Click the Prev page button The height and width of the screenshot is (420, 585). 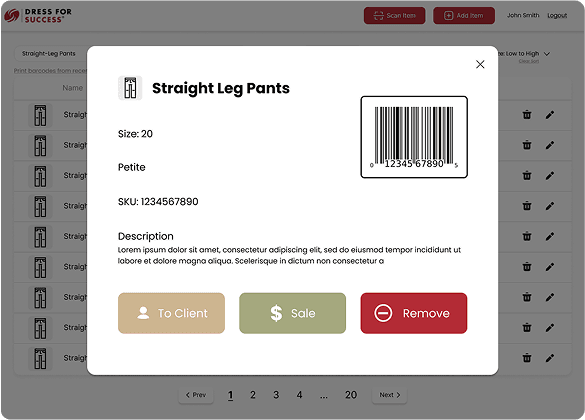pos(196,395)
